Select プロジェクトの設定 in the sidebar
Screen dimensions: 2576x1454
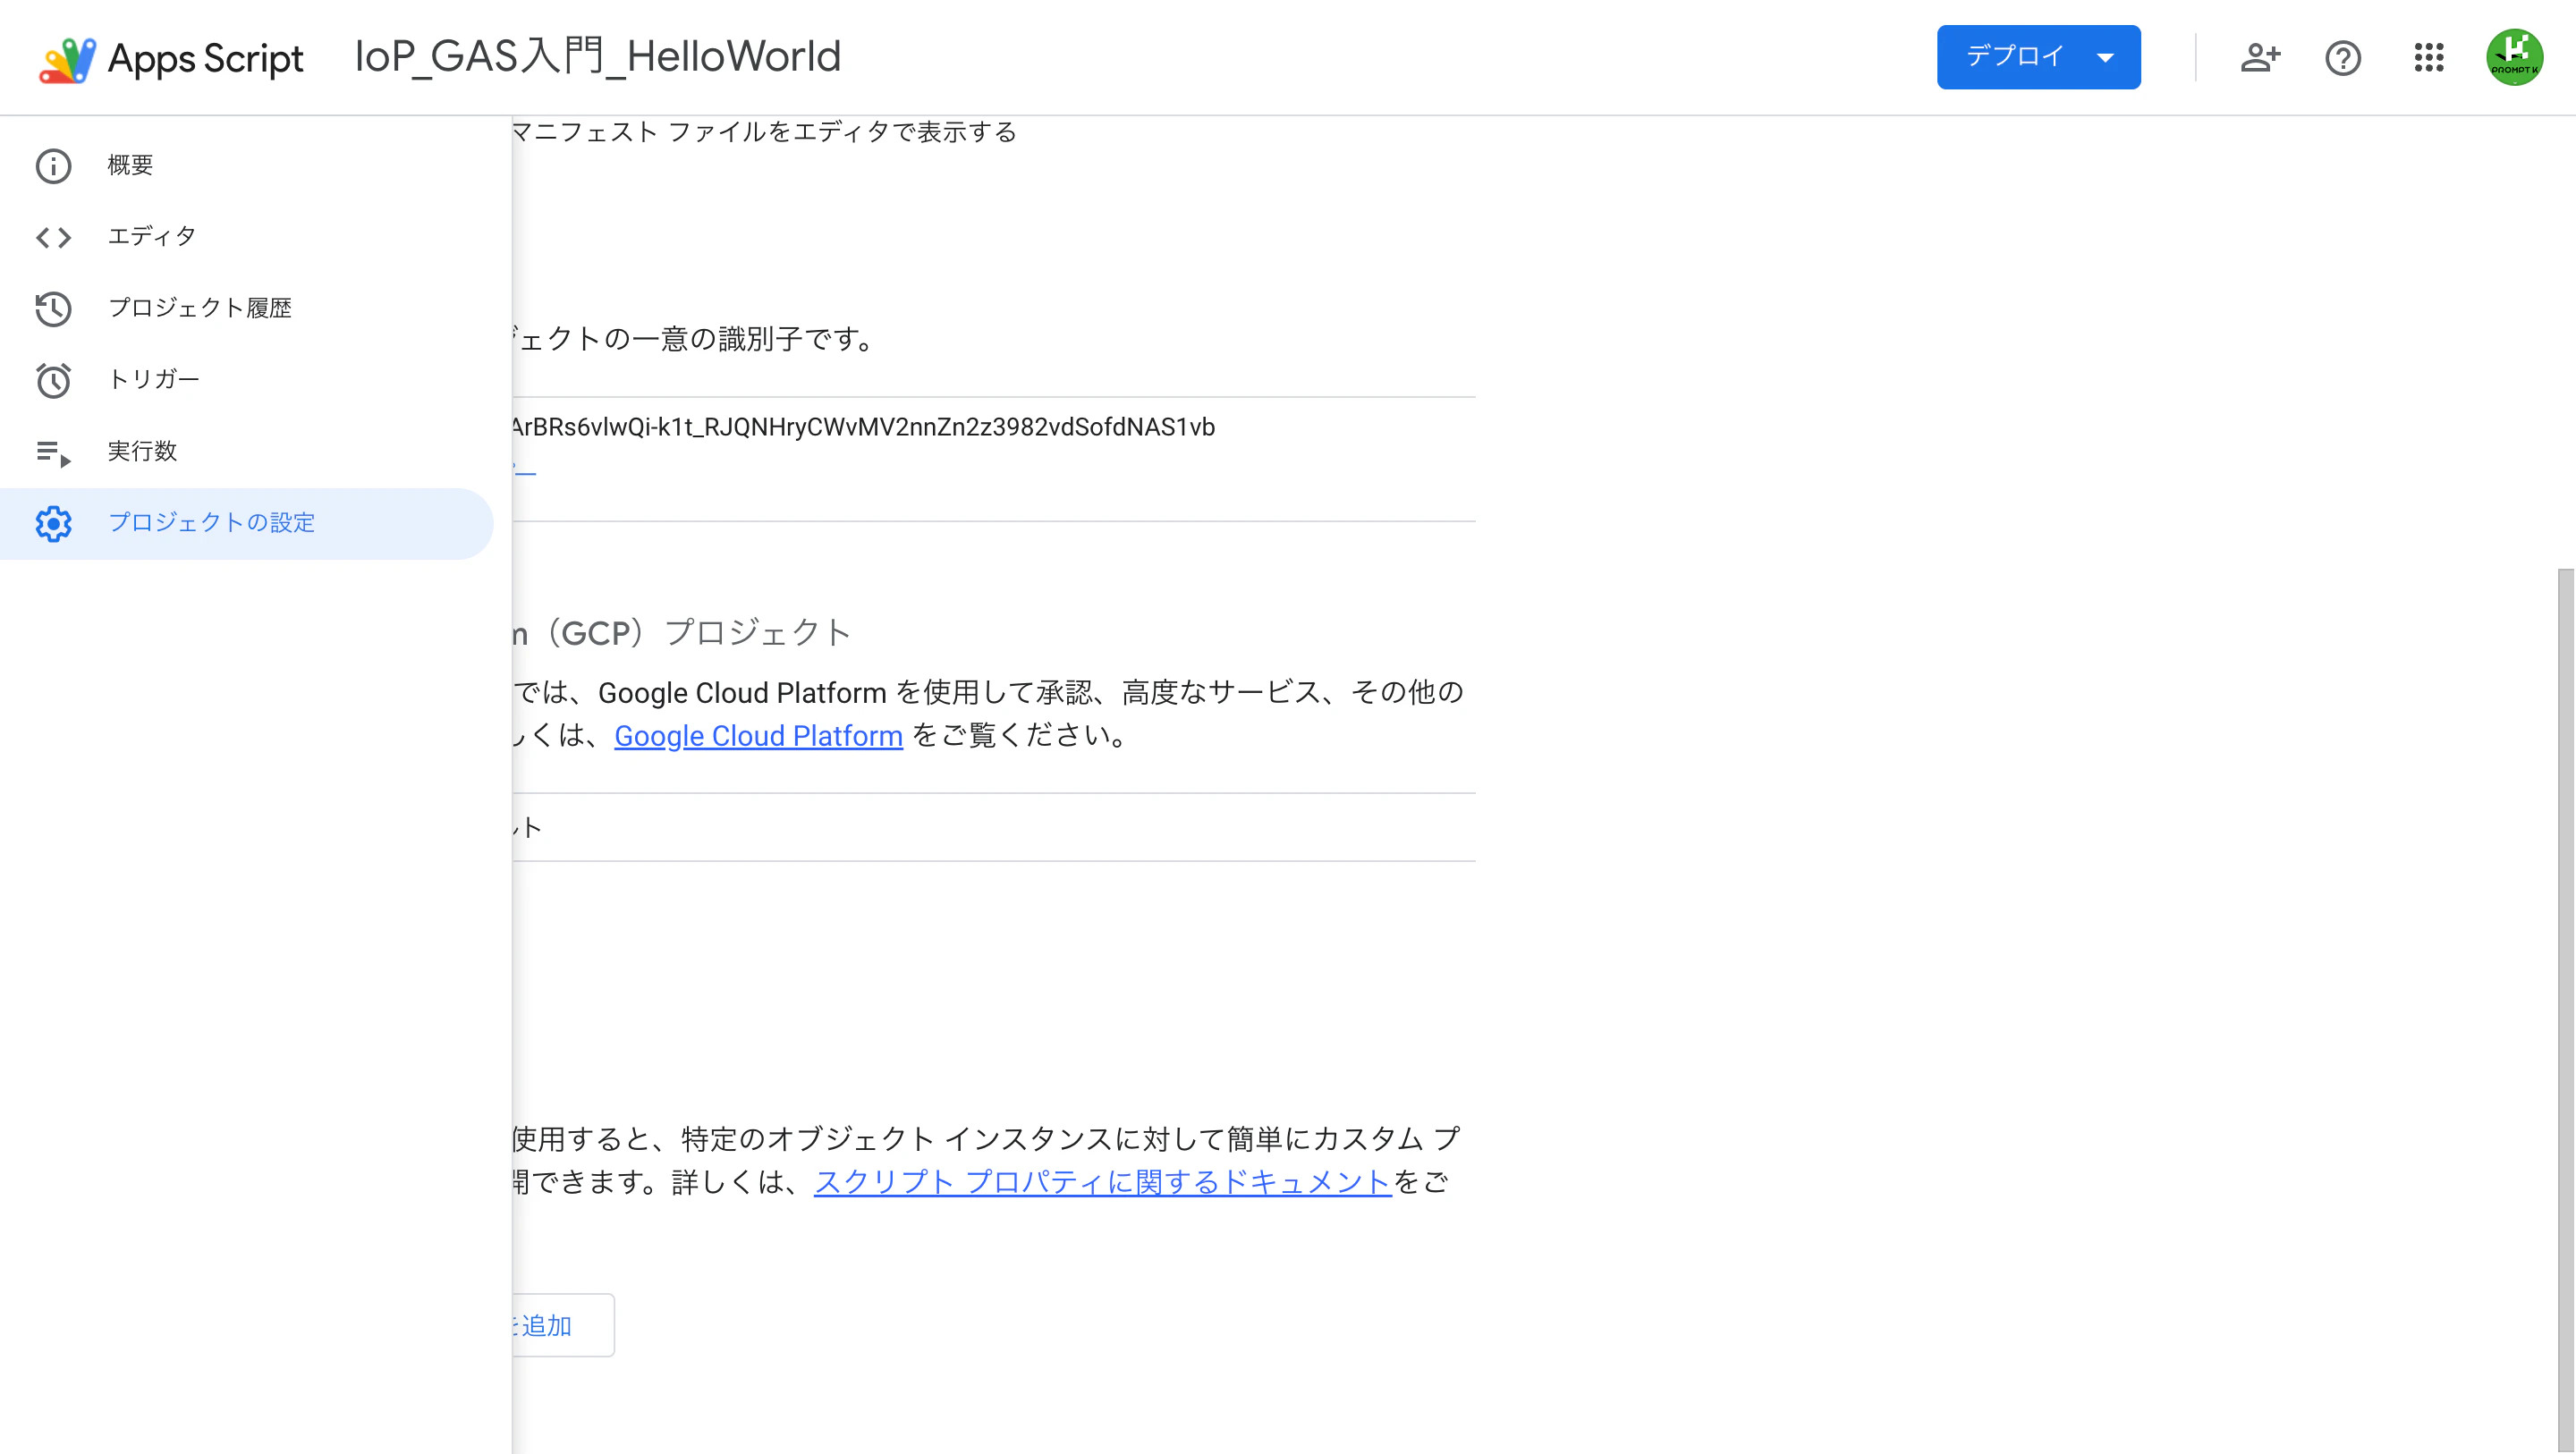246,523
